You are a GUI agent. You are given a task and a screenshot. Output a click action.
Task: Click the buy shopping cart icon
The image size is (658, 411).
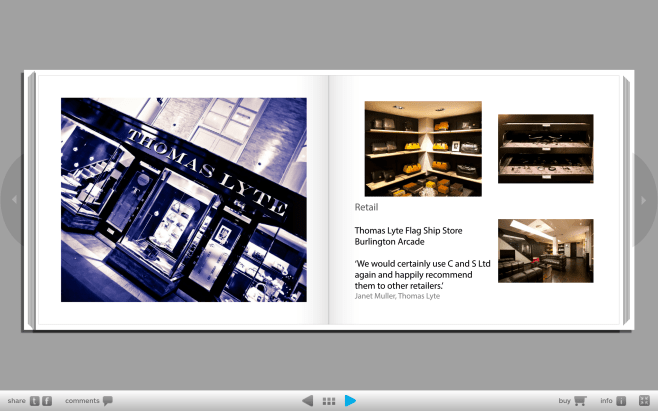pyautogui.click(x=580, y=401)
